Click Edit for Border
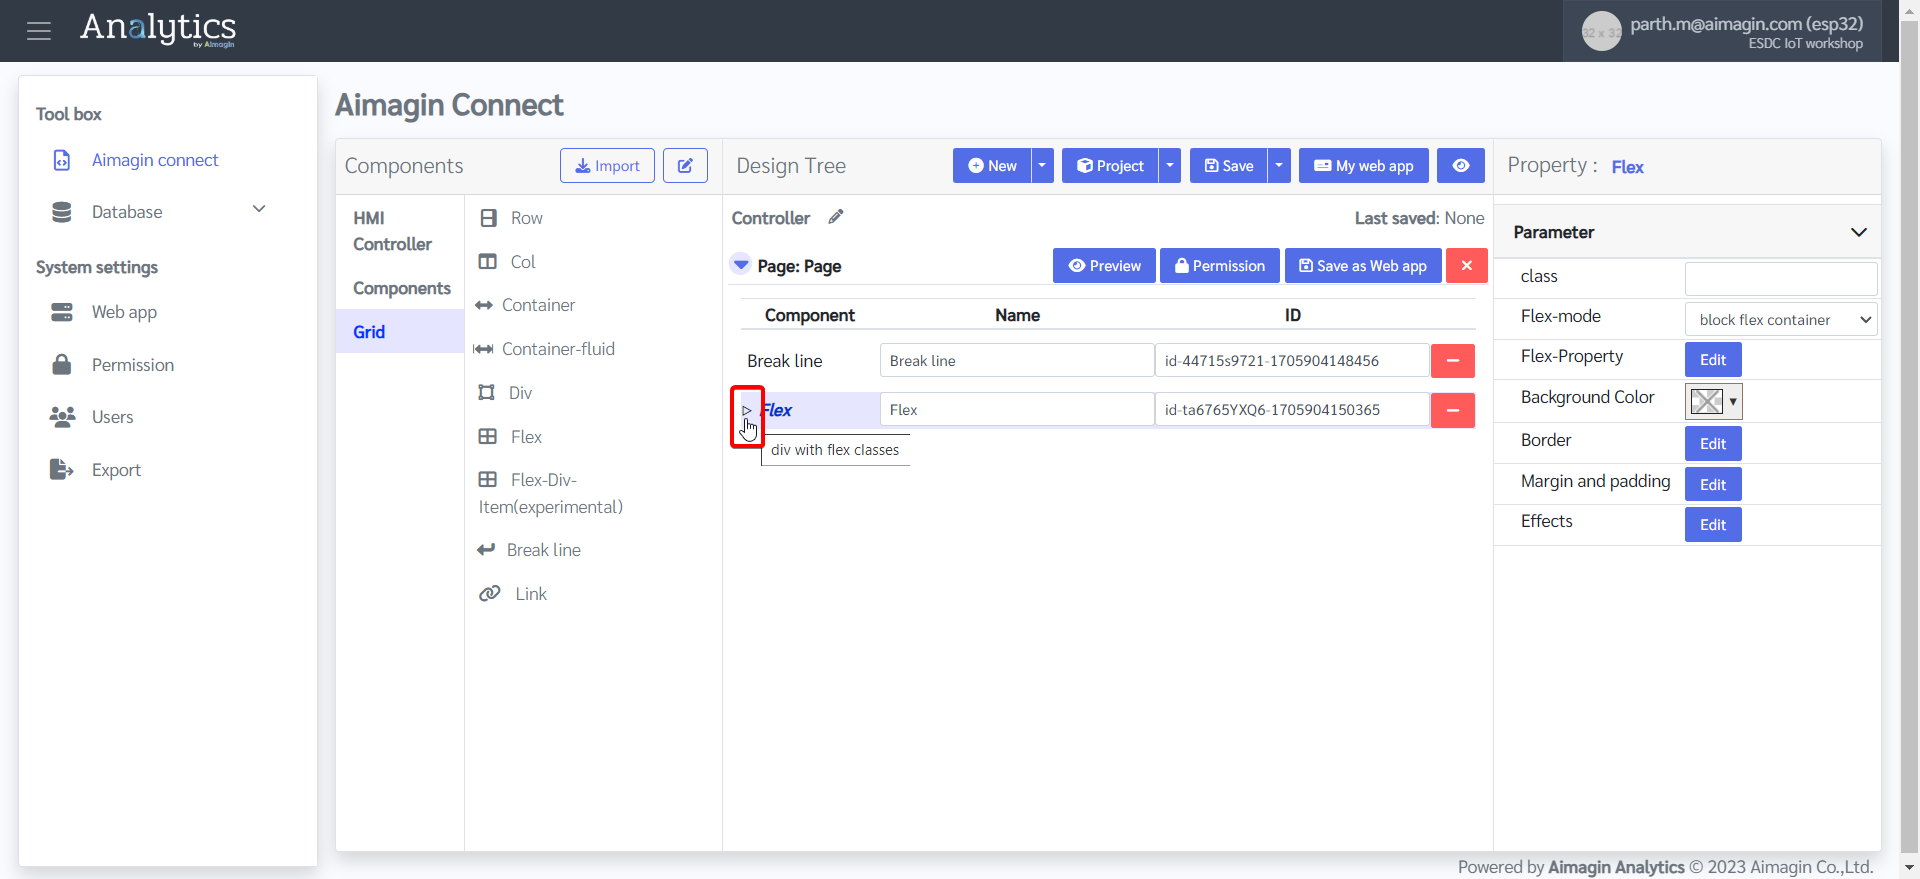 (1713, 444)
